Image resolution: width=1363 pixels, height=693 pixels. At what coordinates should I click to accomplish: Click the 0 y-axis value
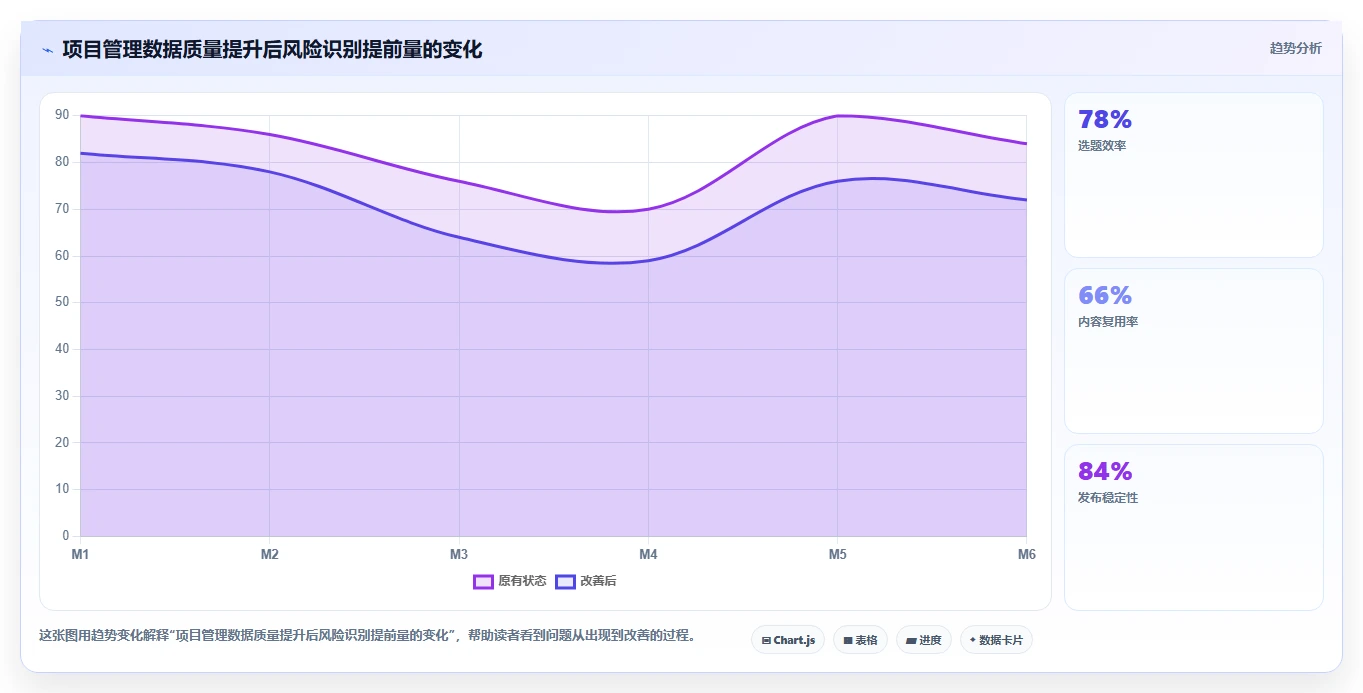click(x=66, y=536)
